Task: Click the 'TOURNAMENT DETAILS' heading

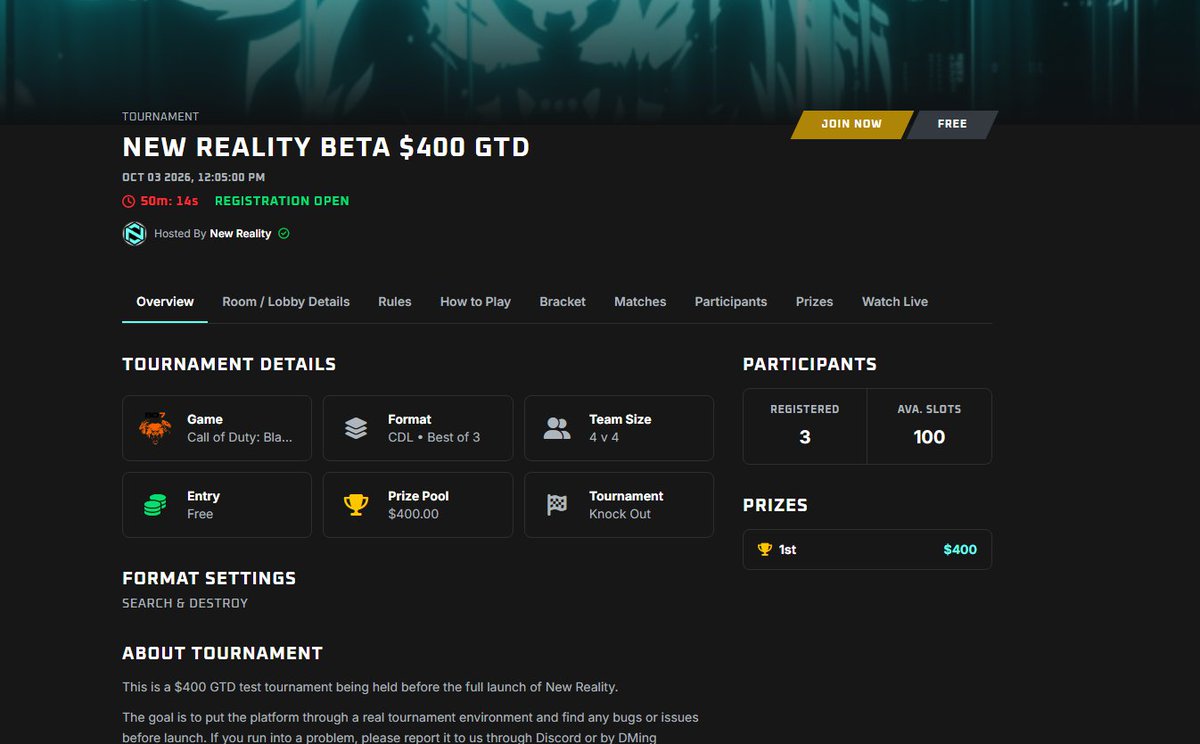Action: (229, 364)
